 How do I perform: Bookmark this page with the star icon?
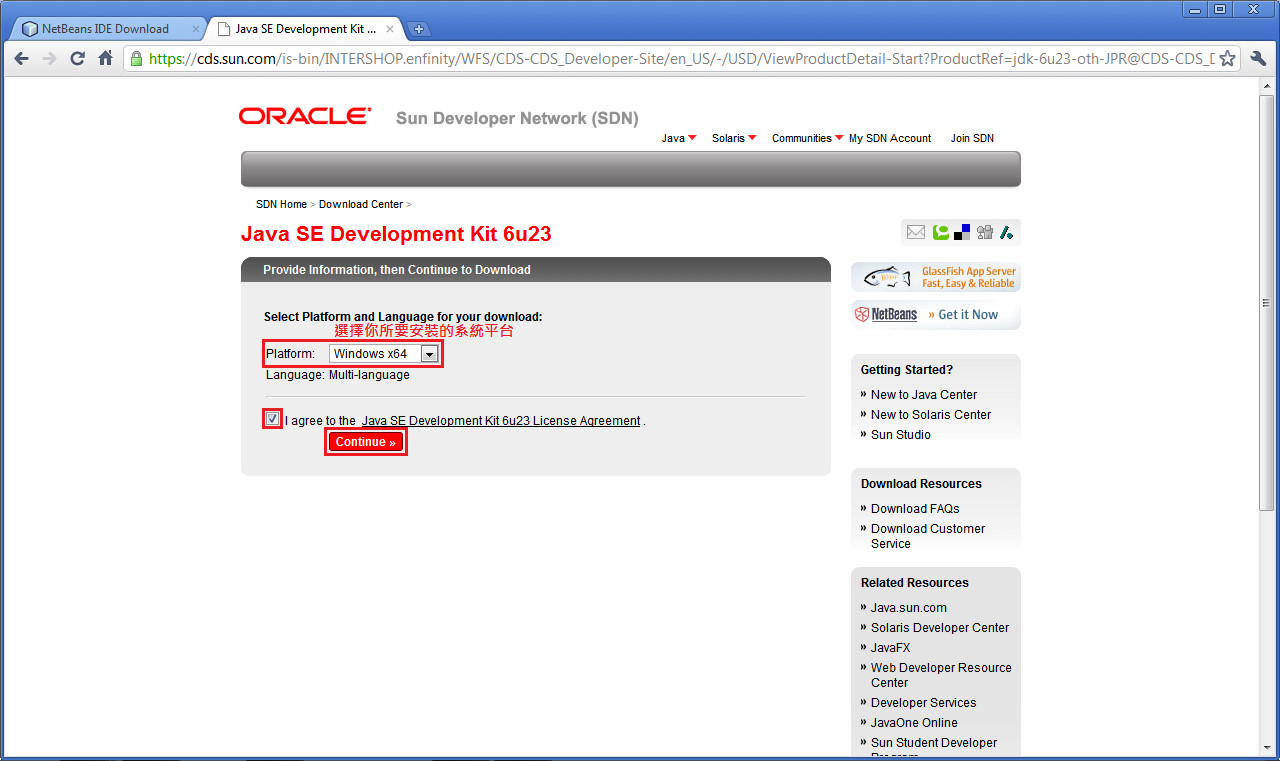(1227, 58)
